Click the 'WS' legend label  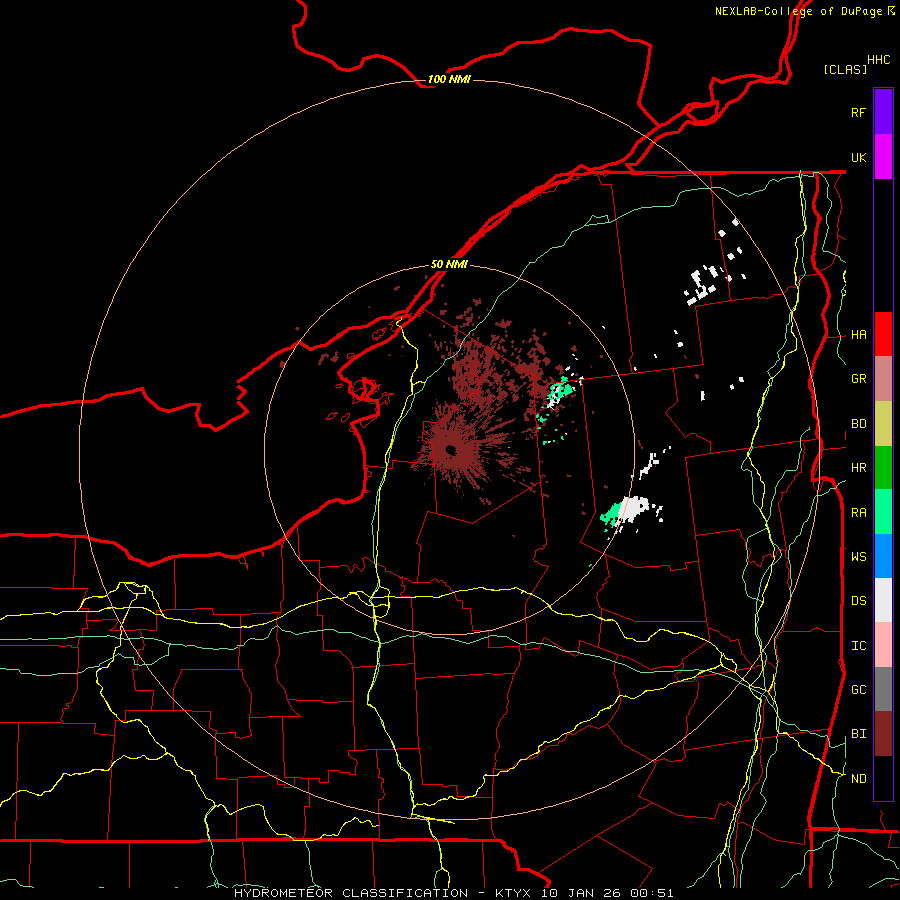tap(858, 556)
